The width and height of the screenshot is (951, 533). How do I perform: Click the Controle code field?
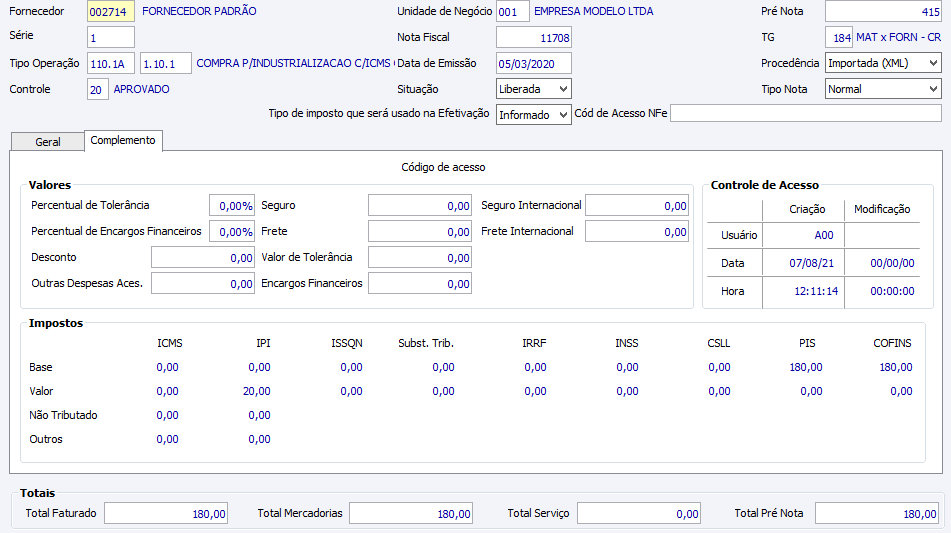97,89
